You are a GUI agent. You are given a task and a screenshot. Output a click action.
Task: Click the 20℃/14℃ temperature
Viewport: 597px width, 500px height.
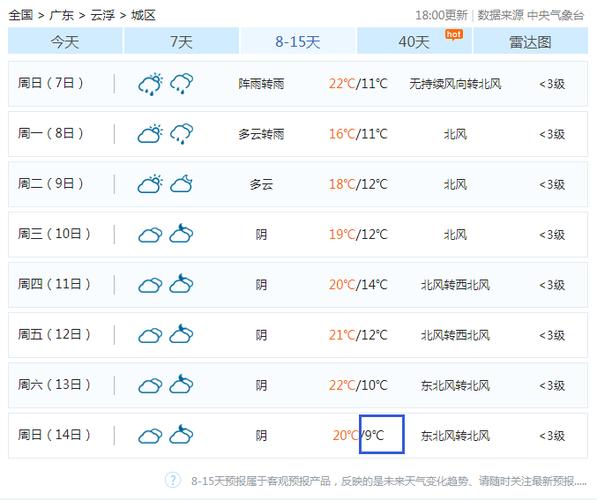358,285
